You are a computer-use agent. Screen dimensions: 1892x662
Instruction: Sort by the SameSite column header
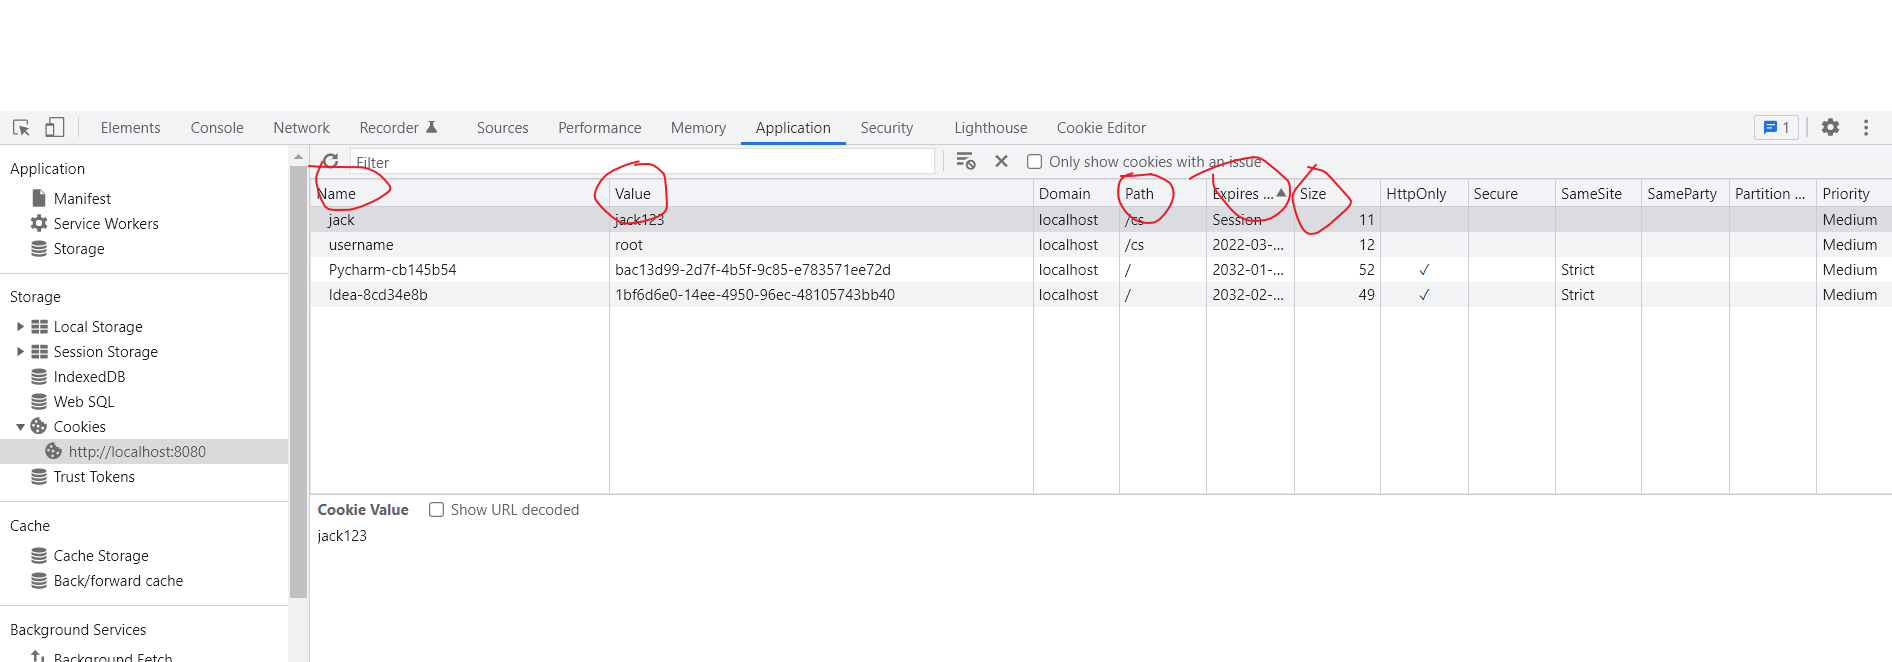click(x=1598, y=193)
